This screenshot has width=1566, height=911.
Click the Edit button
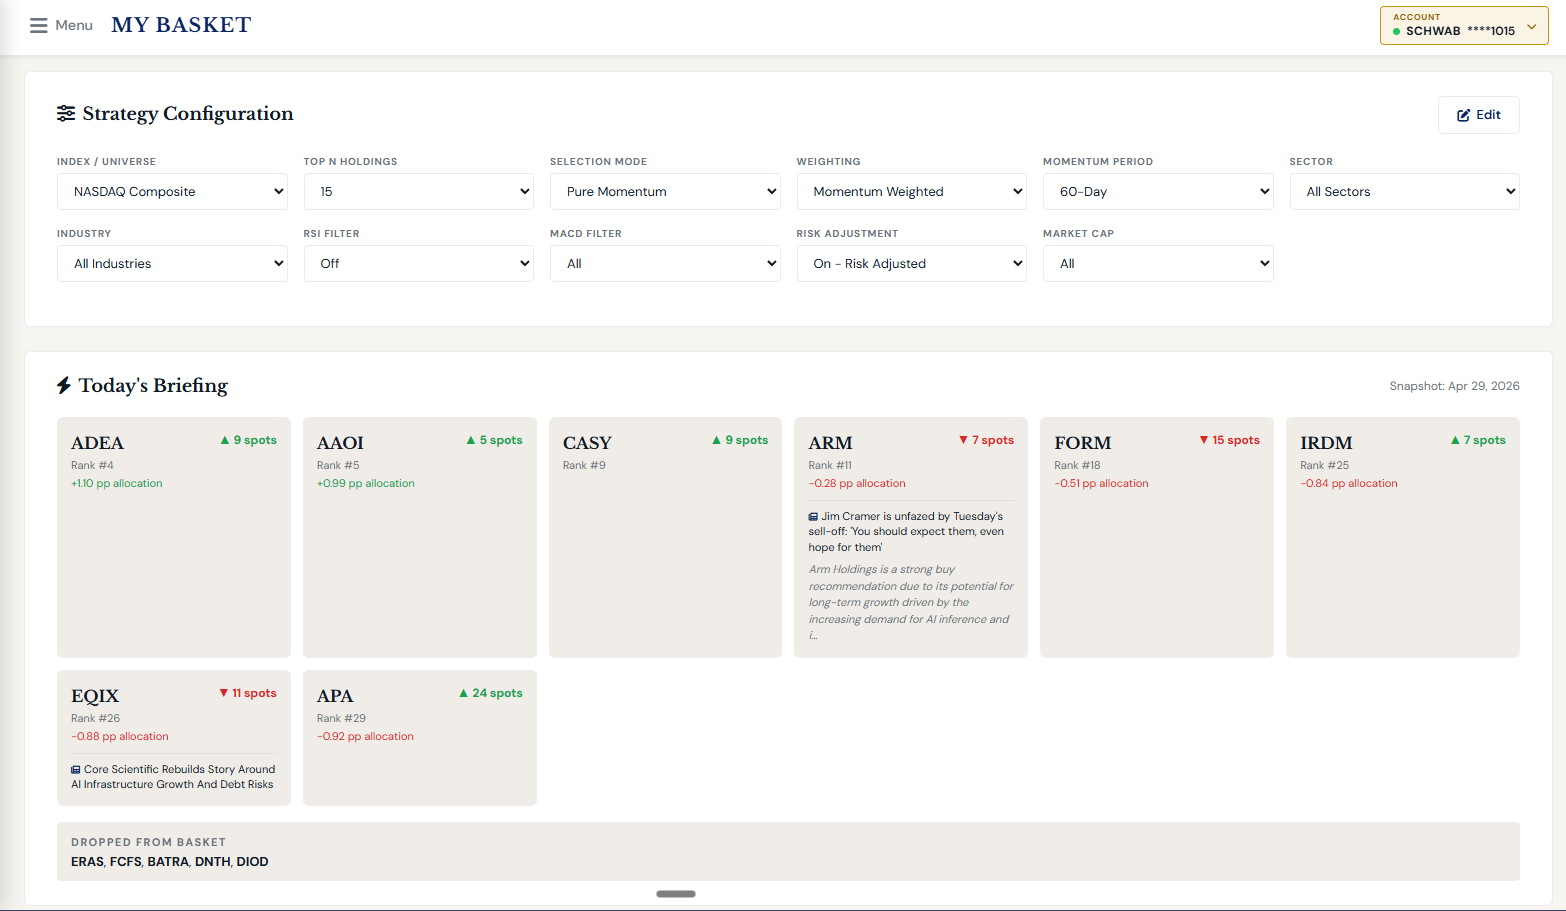(x=1478, y=114)
